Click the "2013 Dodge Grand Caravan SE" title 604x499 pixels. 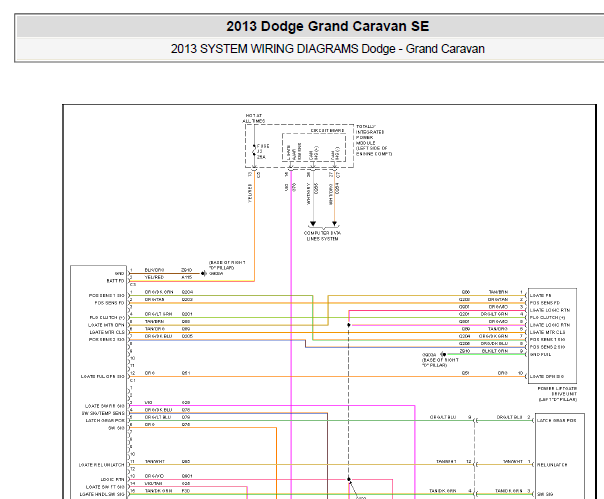click(327, 26)
